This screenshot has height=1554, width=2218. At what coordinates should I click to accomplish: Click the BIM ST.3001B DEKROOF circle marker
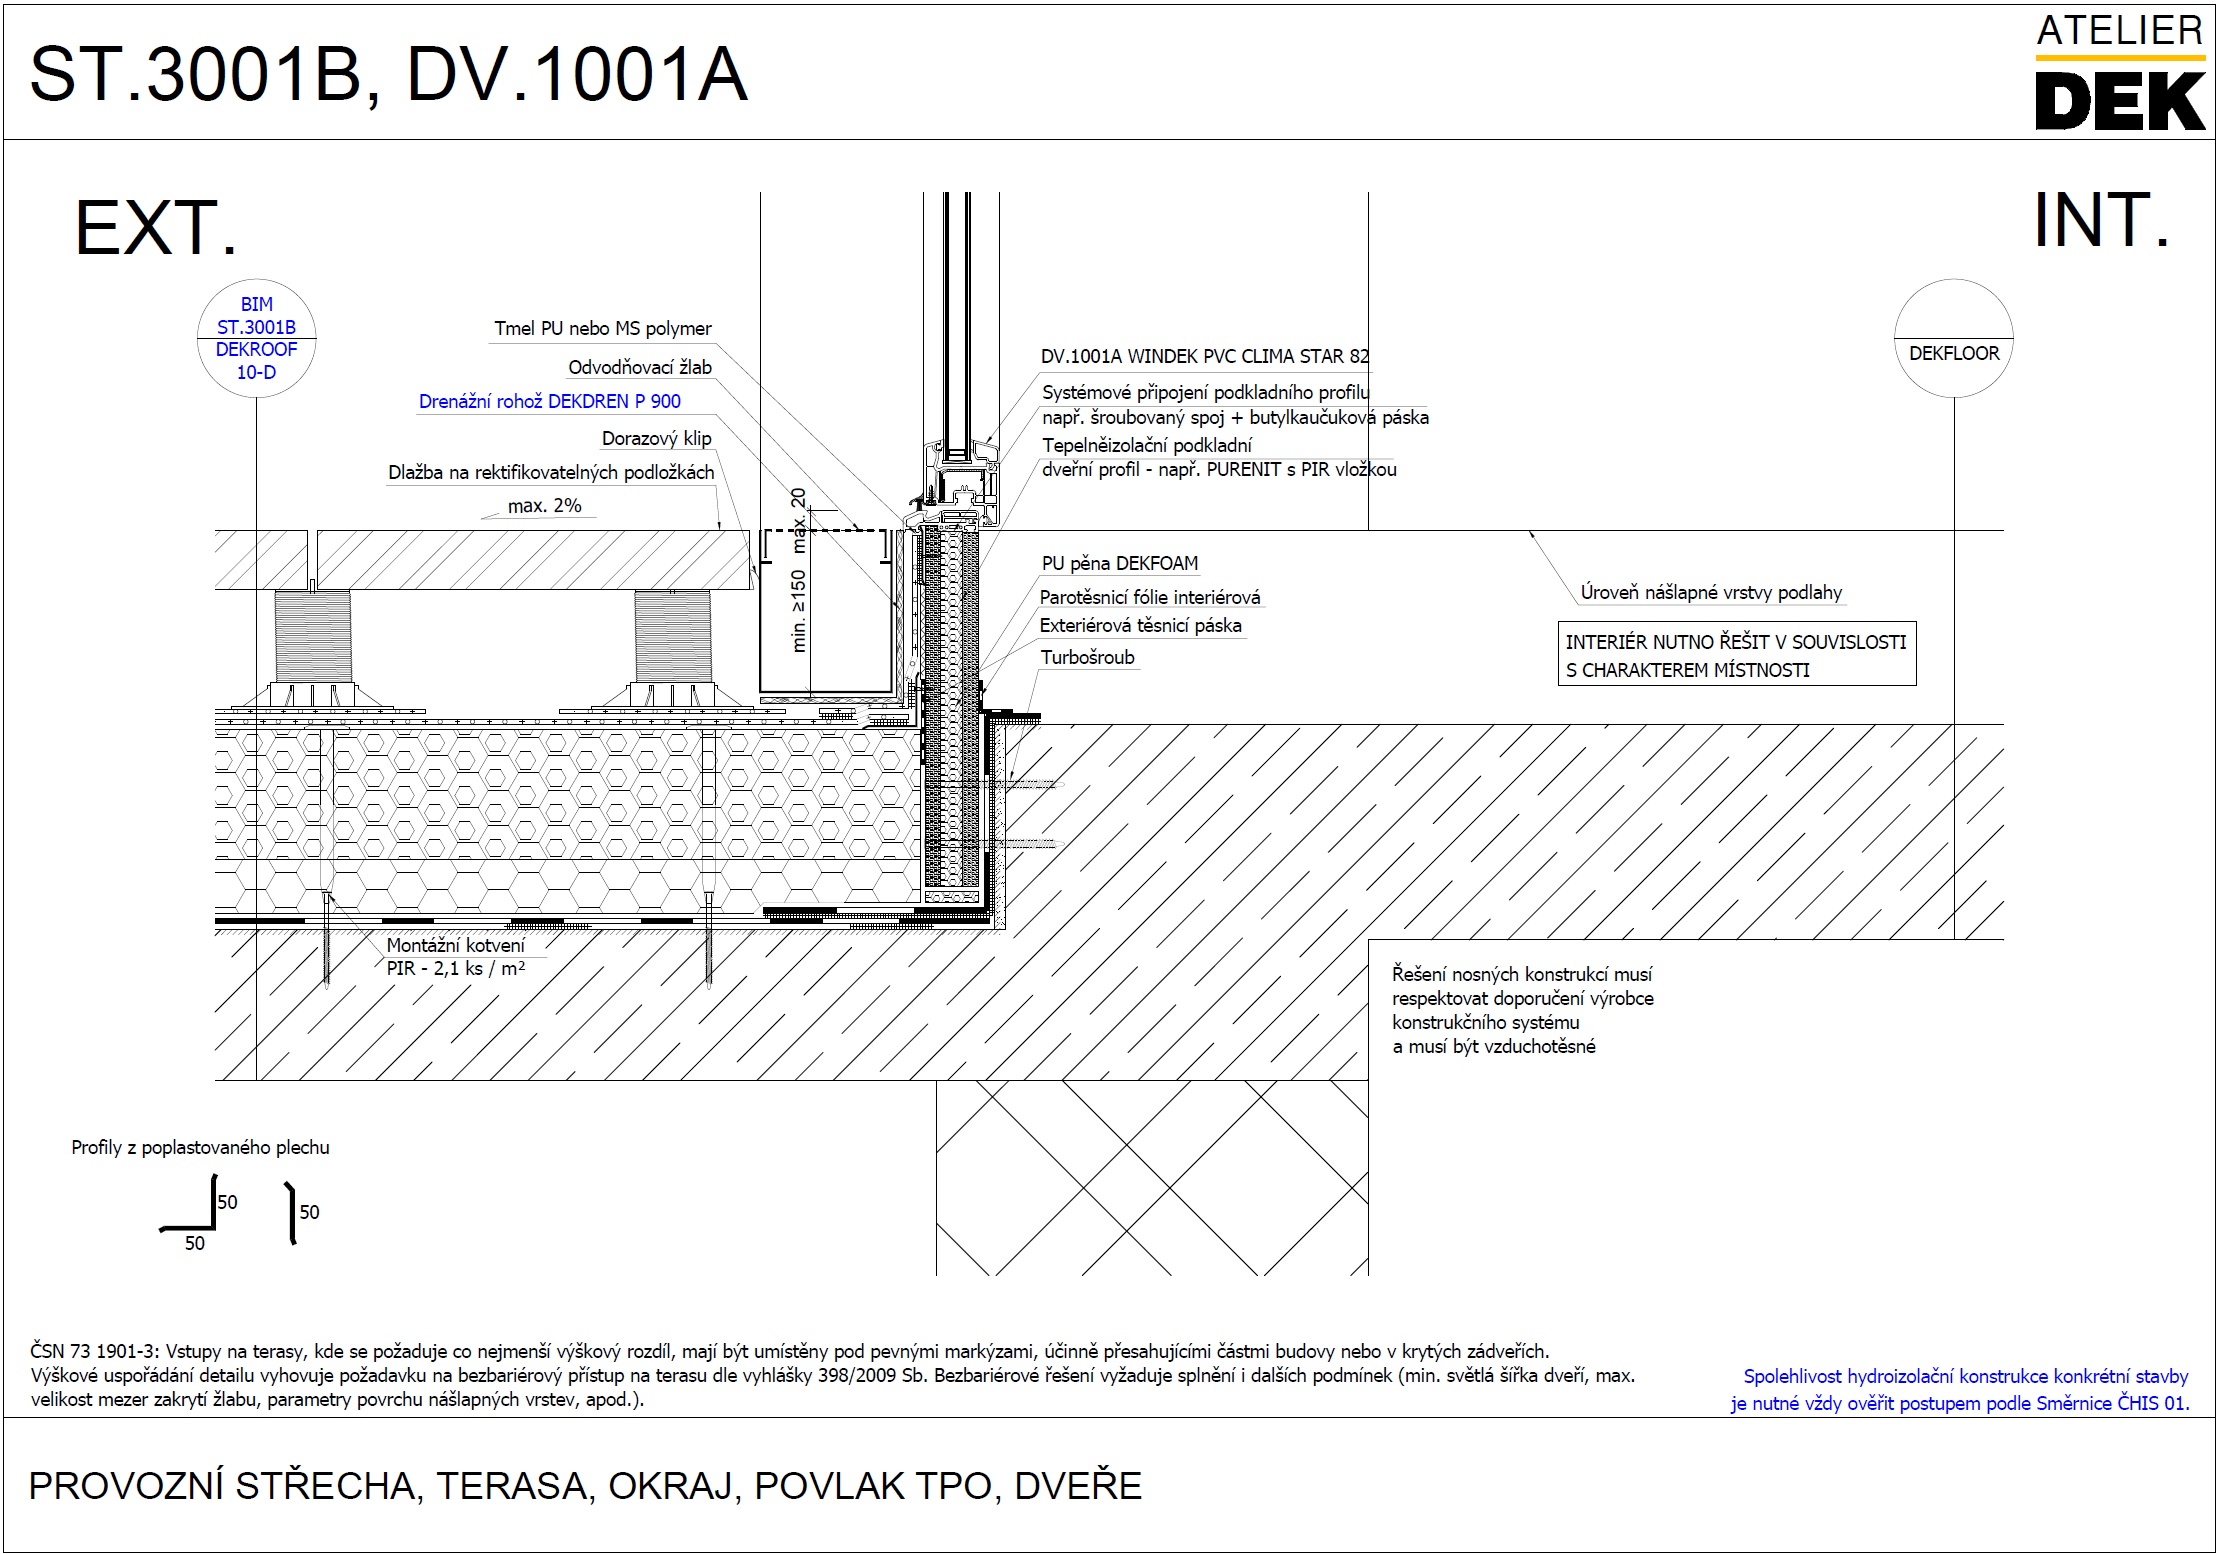coord(257,338)
